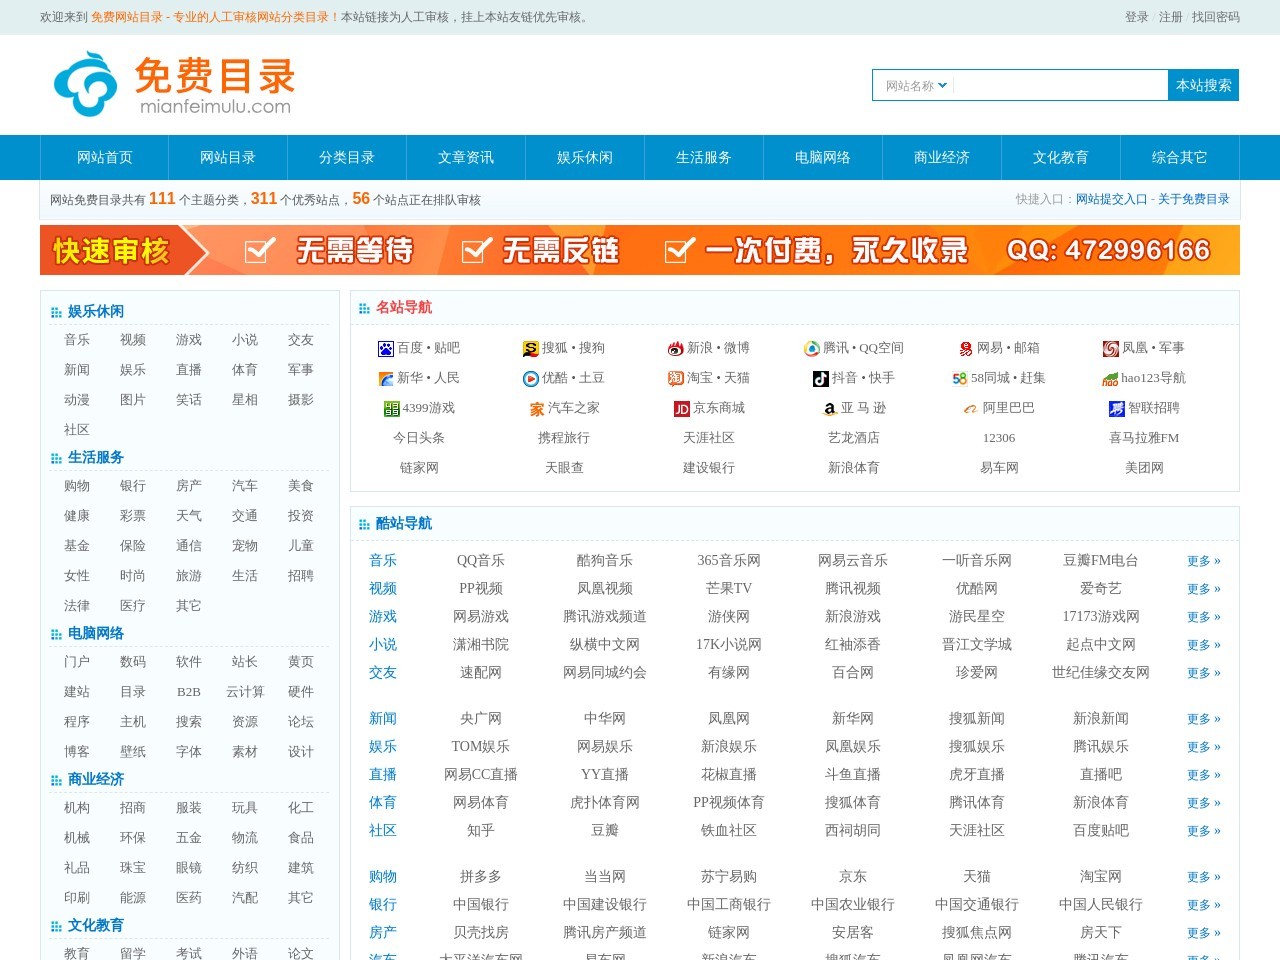The height and width of the screenshot is (960, 1280).
Task: Click the Sina Weibo eye icon
Action: tap(675, 349)
